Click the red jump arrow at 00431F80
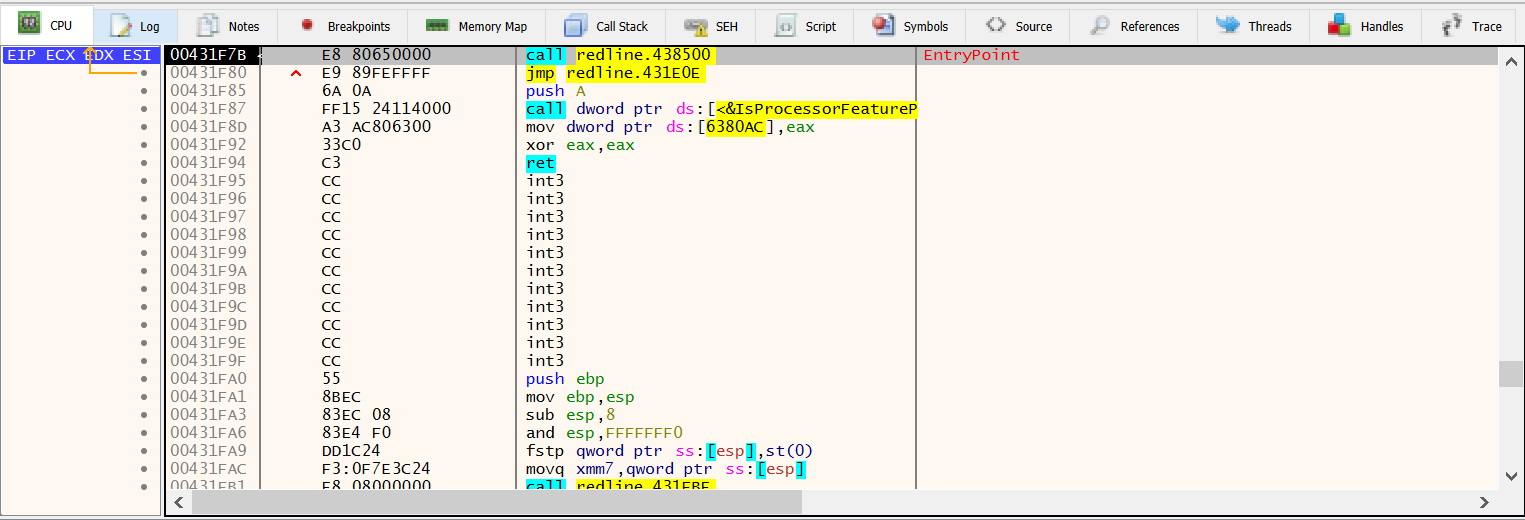The image size is (1525, 520). point(295,73)
